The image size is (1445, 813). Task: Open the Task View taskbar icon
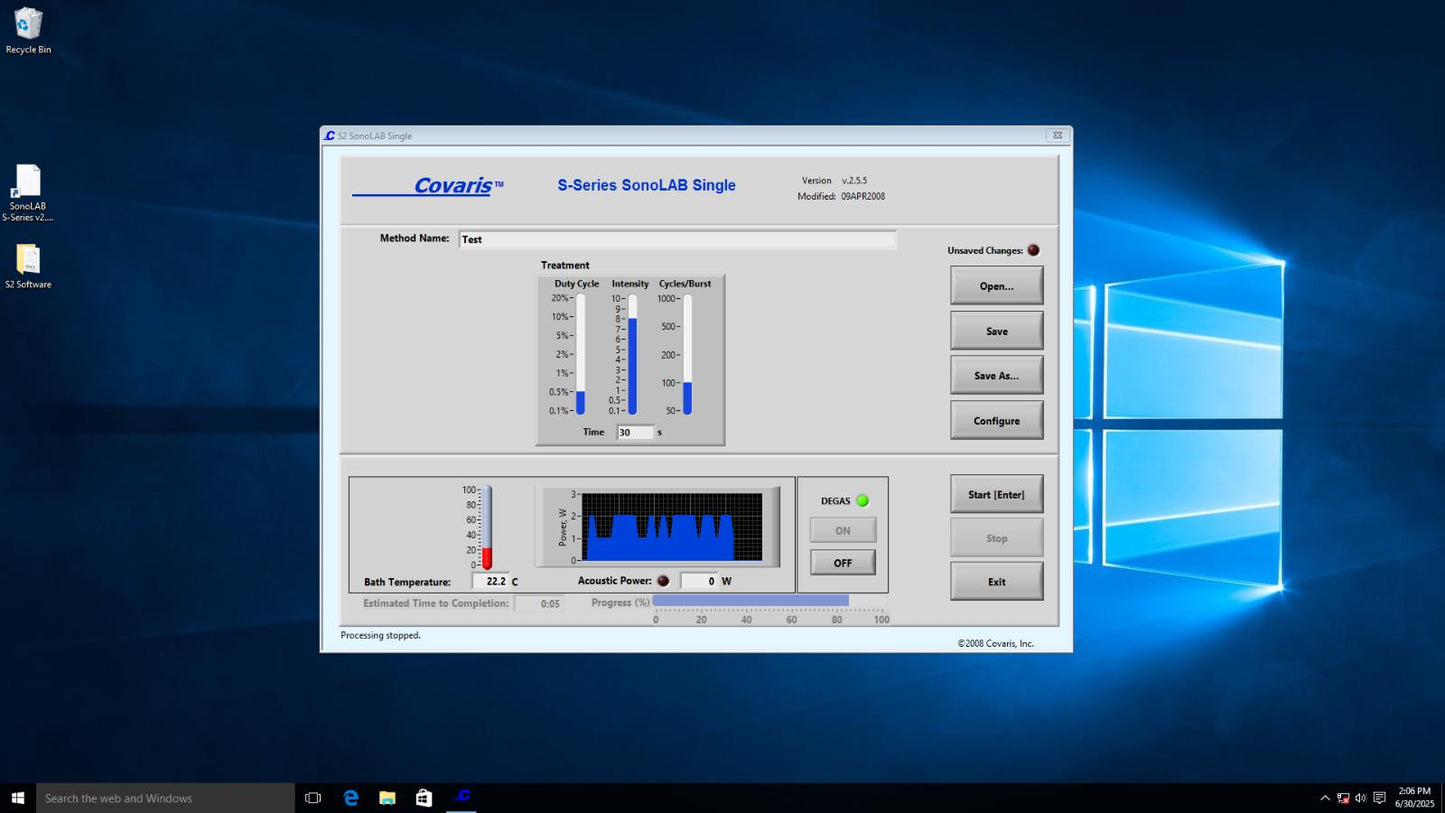[x=313, y=798]
